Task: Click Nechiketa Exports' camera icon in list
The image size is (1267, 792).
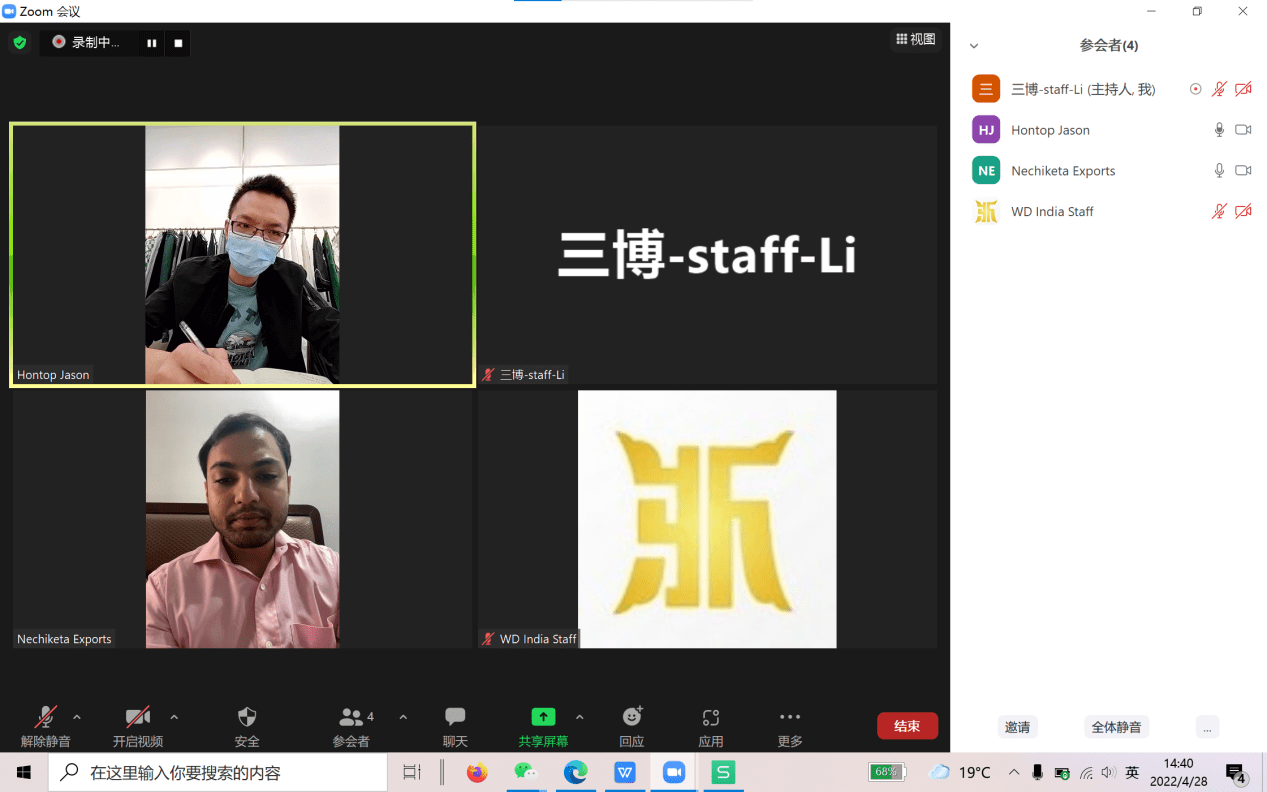Action: click(1243, 171)
